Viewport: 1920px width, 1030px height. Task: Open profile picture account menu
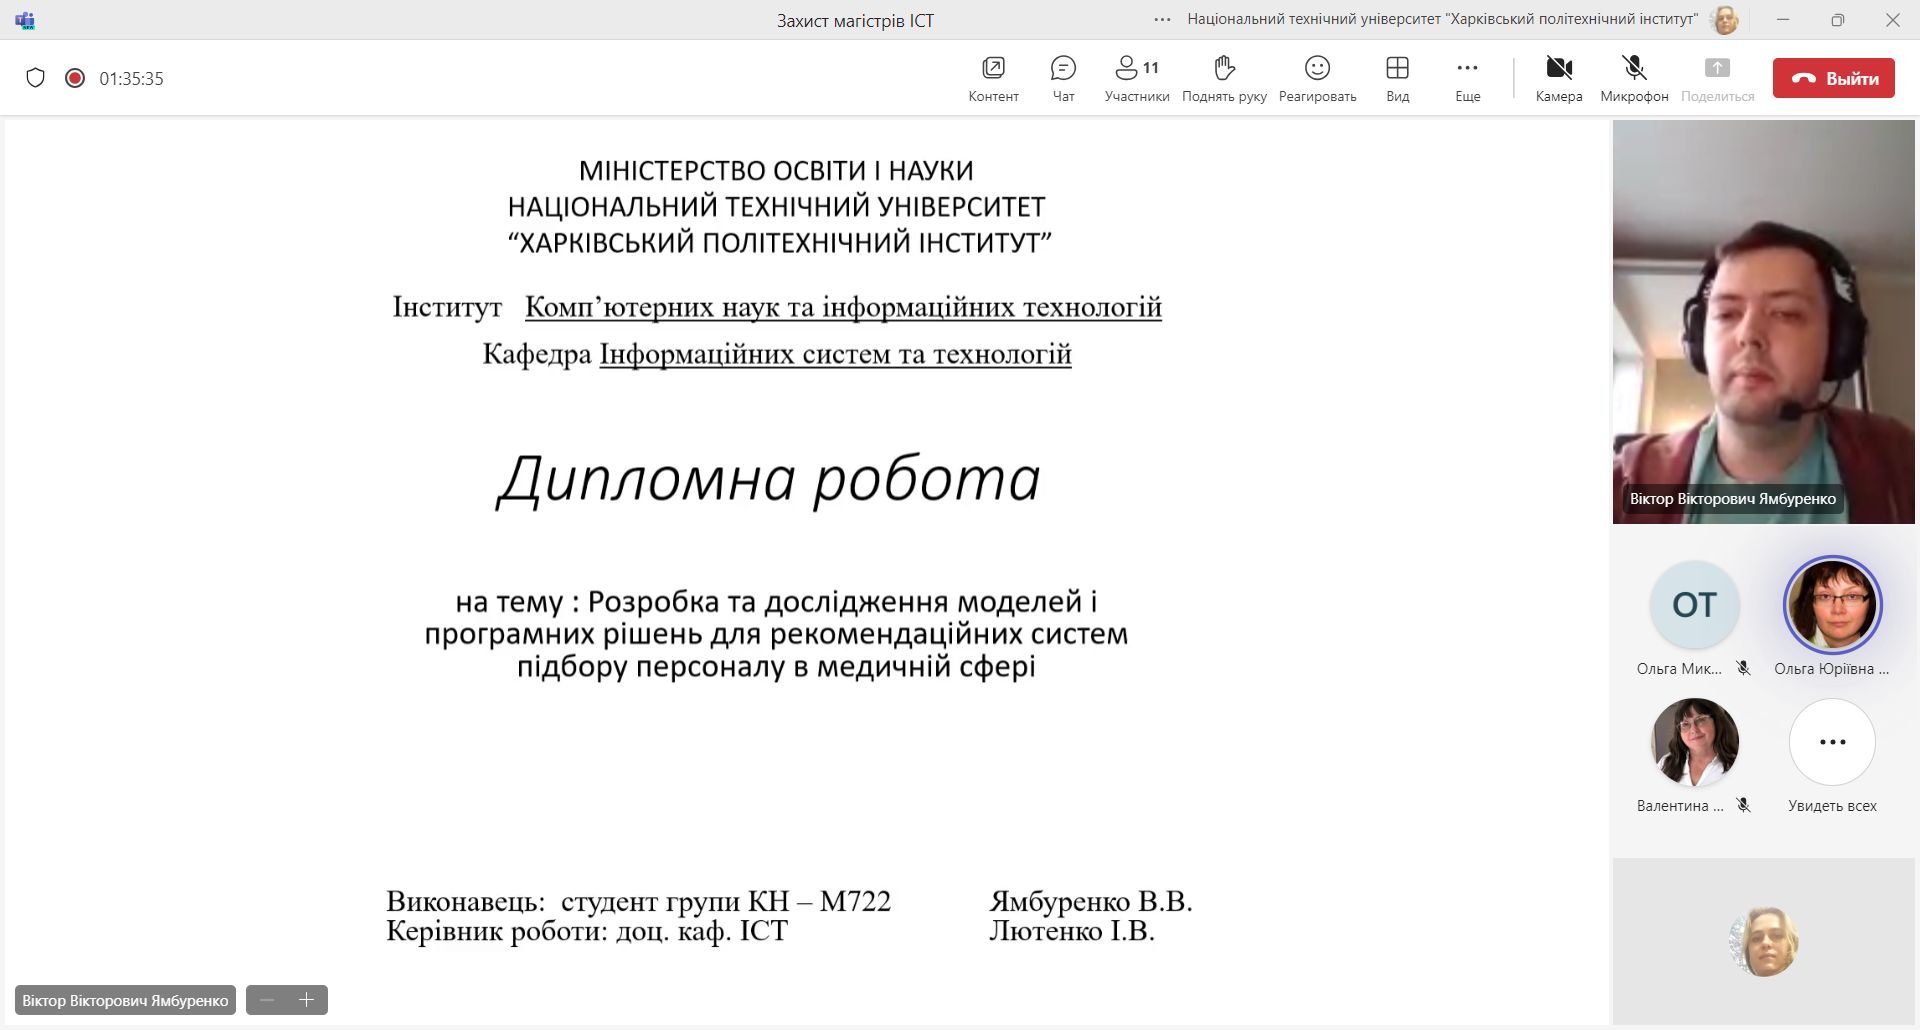pos(1725,20)
